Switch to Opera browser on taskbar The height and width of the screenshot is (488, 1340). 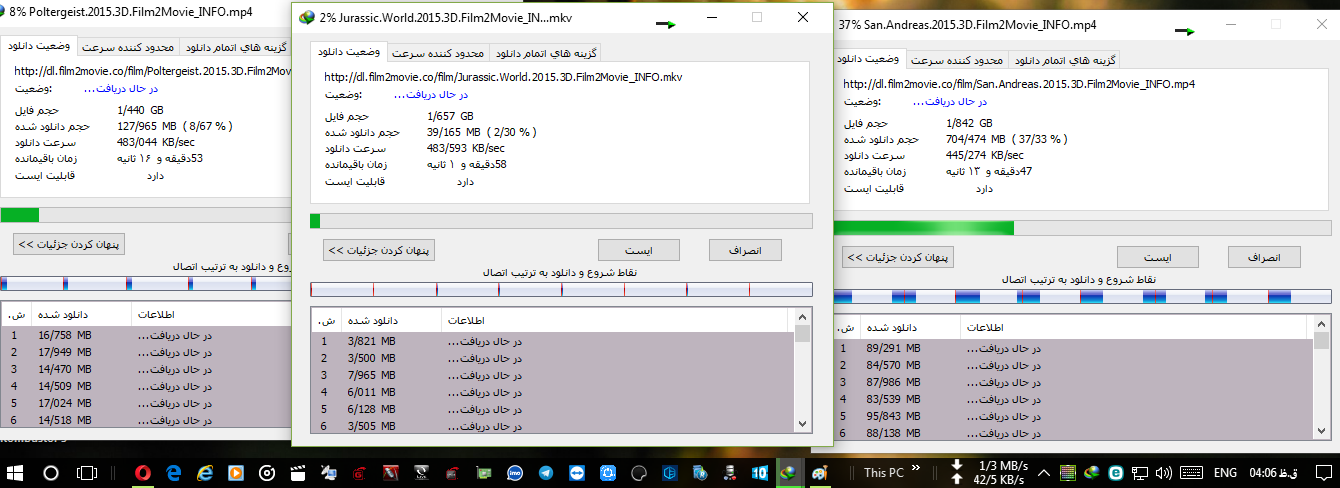(x=145, y=473)
